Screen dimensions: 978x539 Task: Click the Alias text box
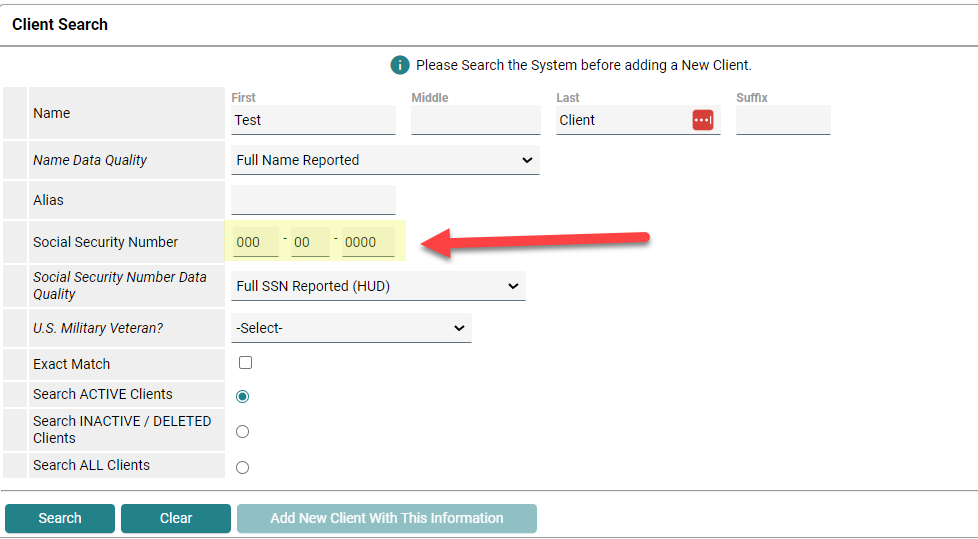click(x=313, y=200)
